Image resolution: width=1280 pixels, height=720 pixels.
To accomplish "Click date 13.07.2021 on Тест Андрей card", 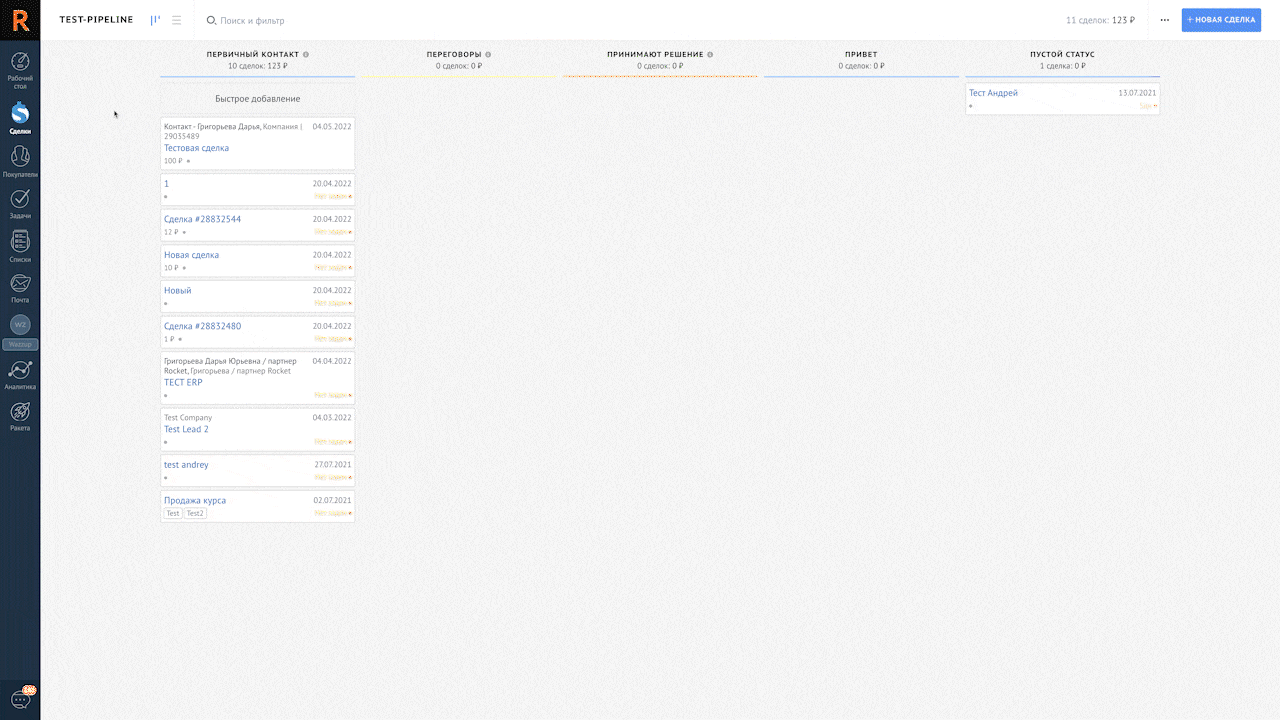I will click(1137, 93).
